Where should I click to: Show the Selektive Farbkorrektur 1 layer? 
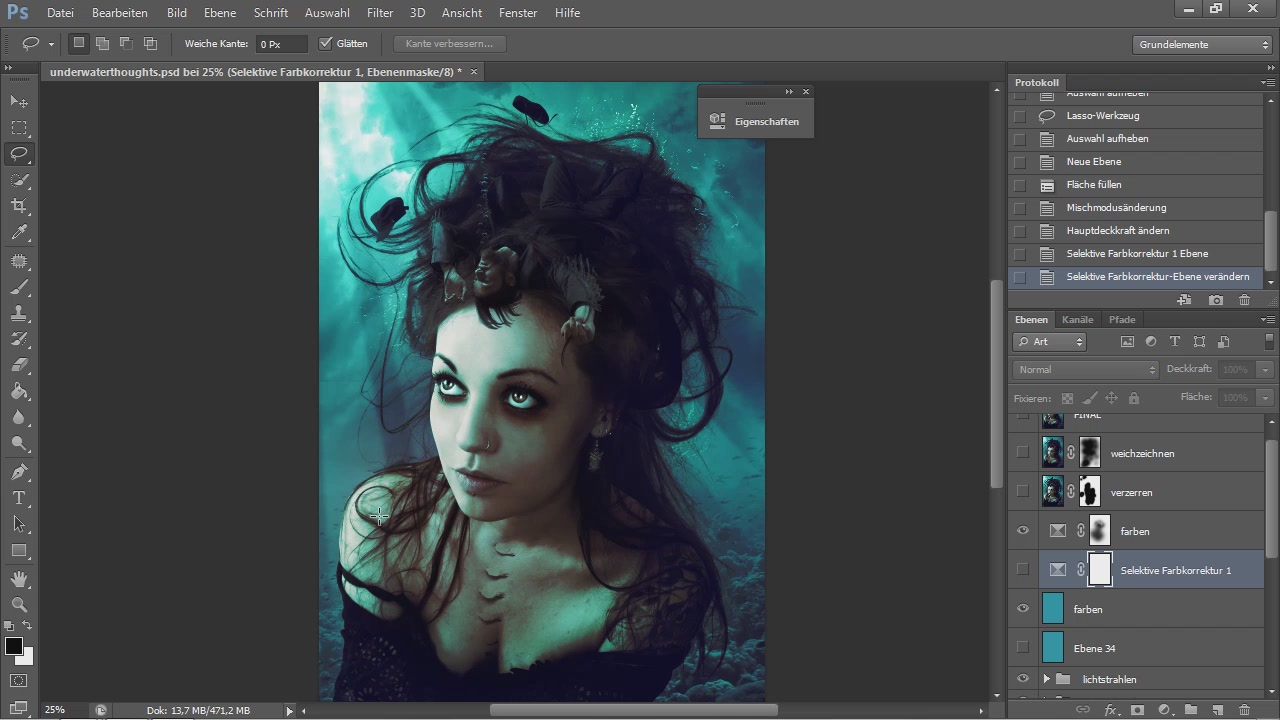[x=1022, y=570]
